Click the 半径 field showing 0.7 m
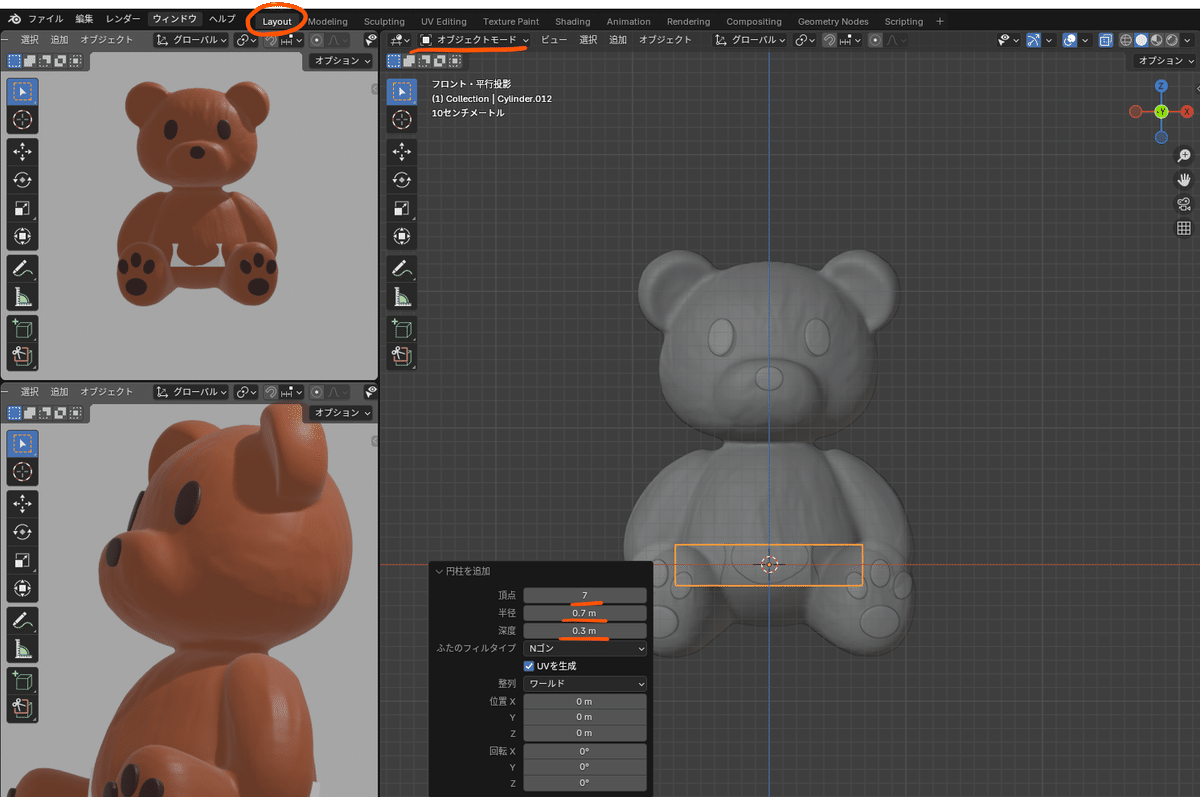 [x=585, y=613]
